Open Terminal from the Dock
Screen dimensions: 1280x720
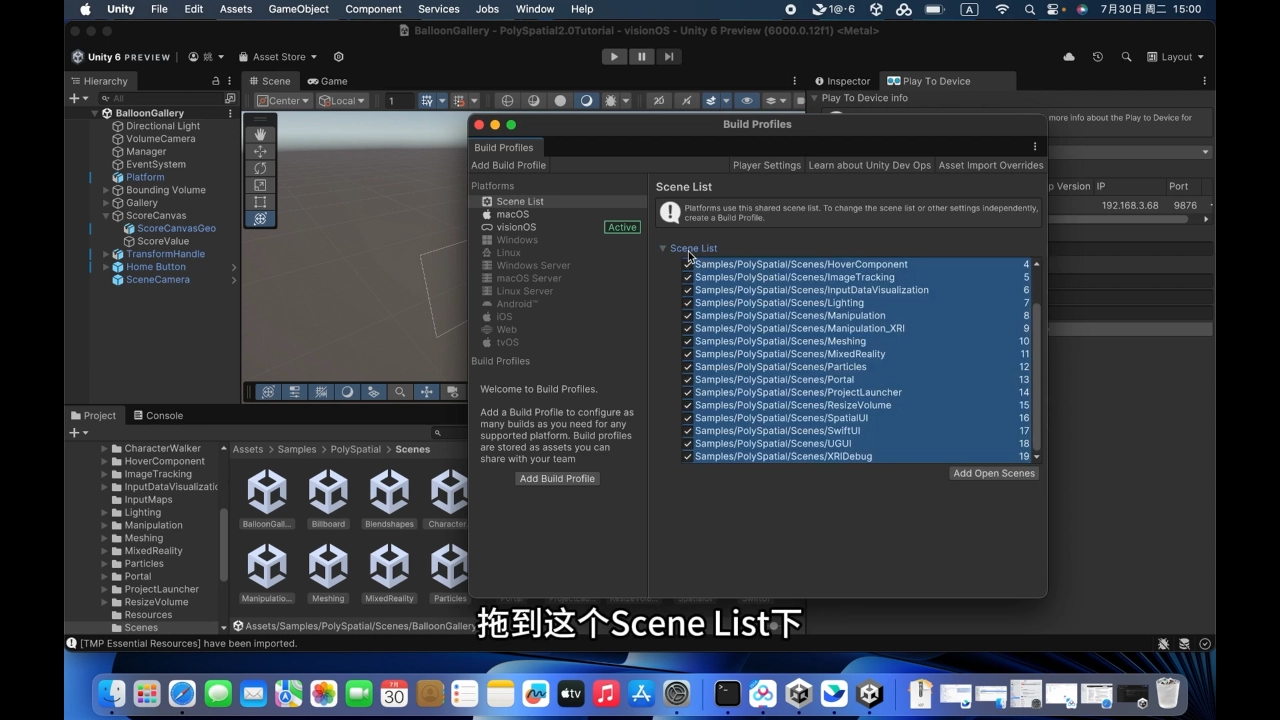(728, 693)
